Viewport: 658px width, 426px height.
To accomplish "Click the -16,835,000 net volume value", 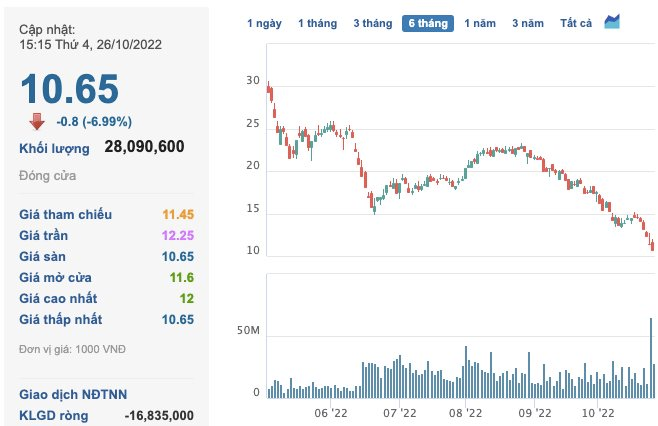I will [x=159, y=415].
